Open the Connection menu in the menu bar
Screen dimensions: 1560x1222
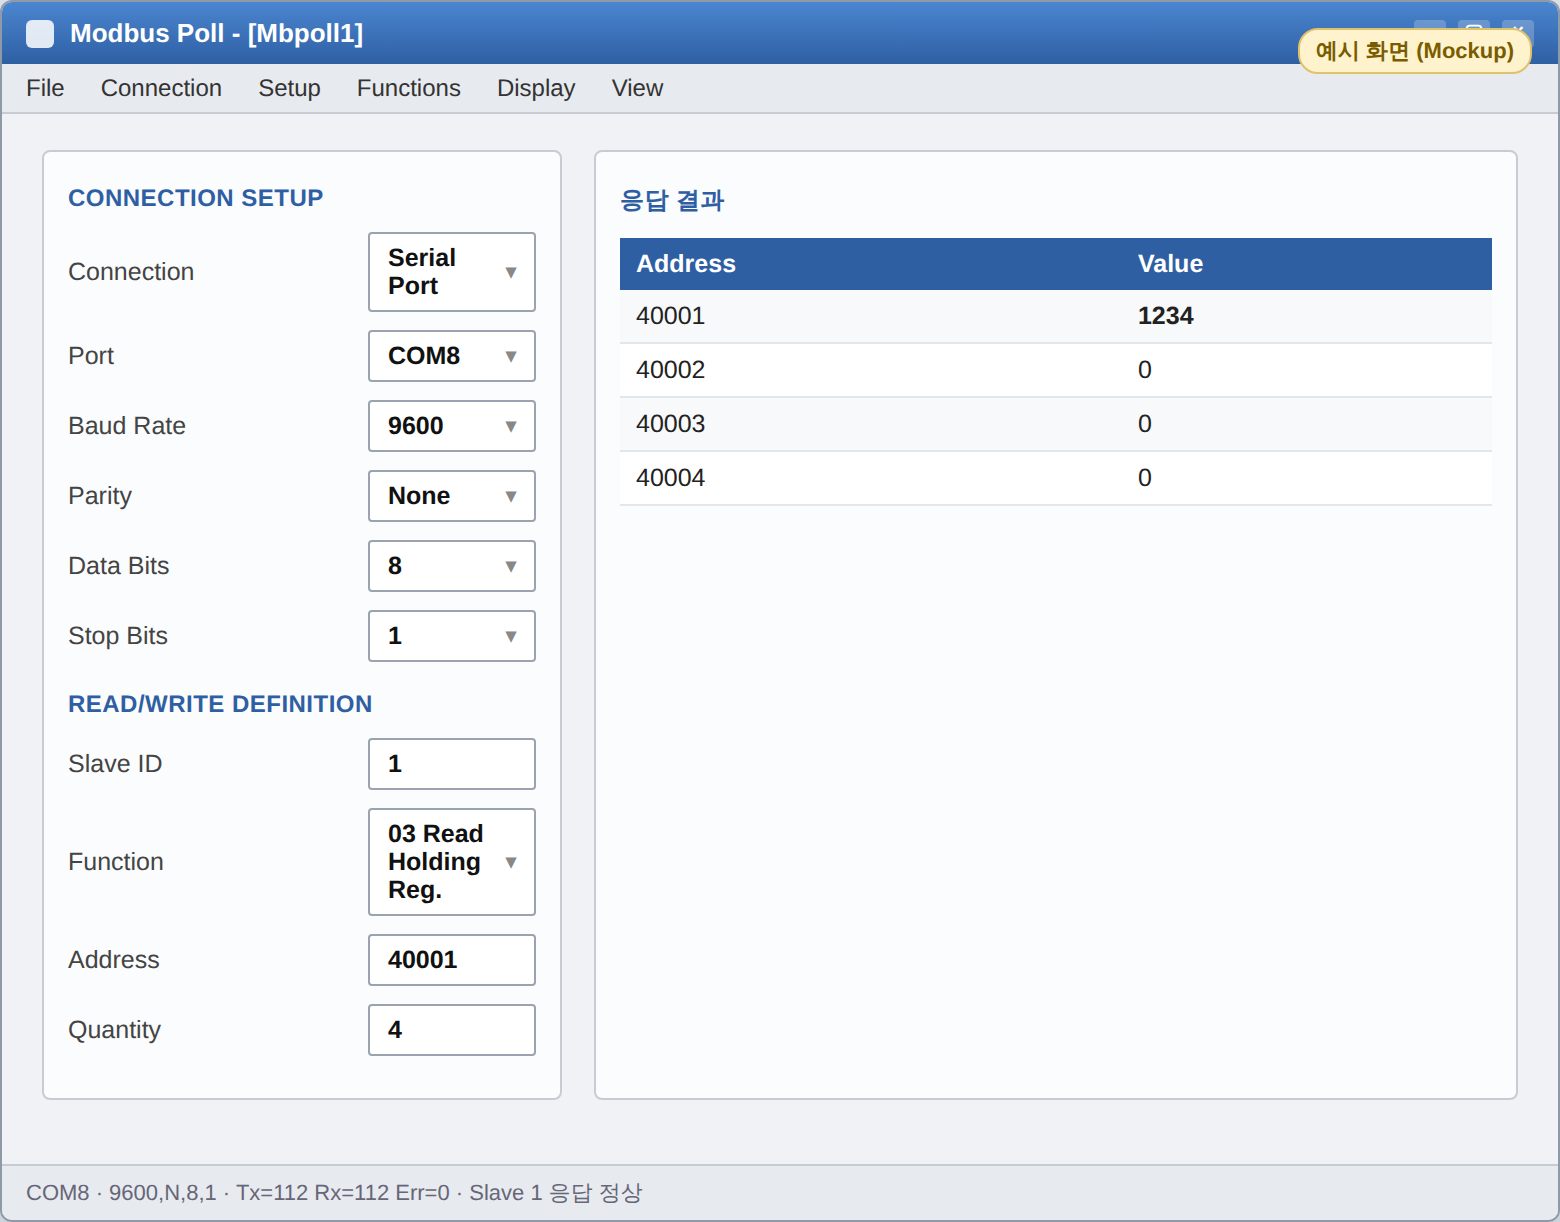click(161, 88)
